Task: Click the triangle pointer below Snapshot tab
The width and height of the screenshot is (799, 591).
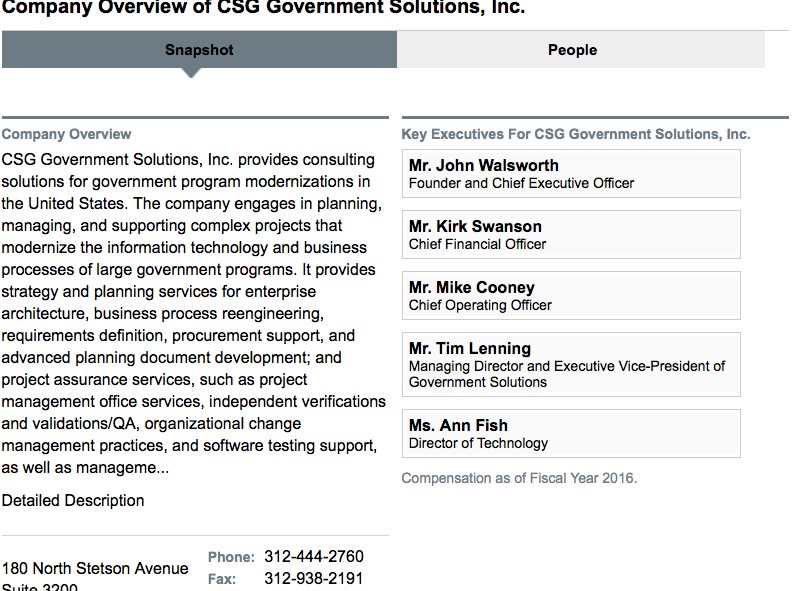Action: [x=192, y=72]
